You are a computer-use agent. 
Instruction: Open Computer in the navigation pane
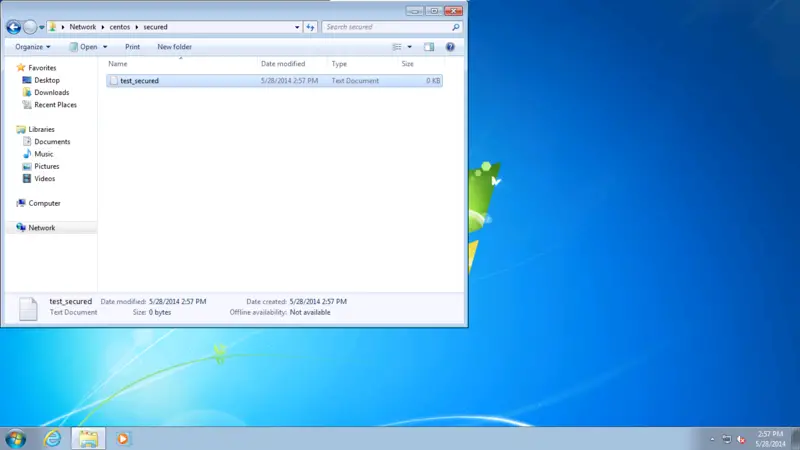pyautogui.click(x=44, y=203)
